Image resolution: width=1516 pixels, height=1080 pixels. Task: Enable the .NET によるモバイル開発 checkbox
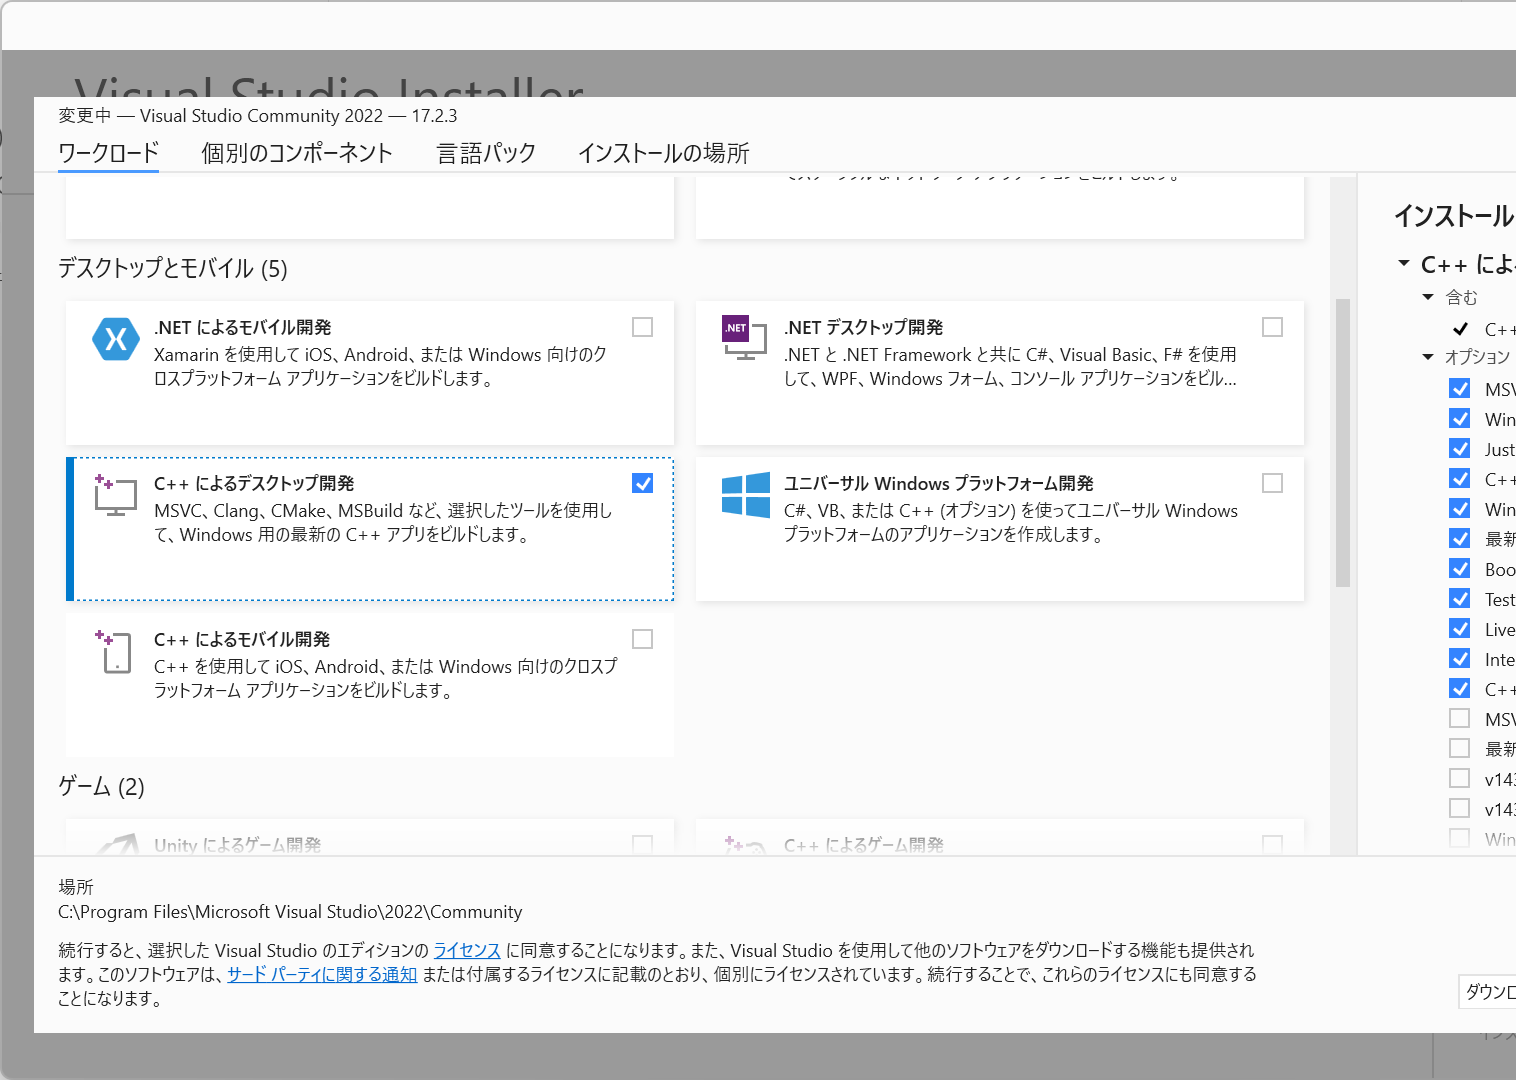point(643,327)
